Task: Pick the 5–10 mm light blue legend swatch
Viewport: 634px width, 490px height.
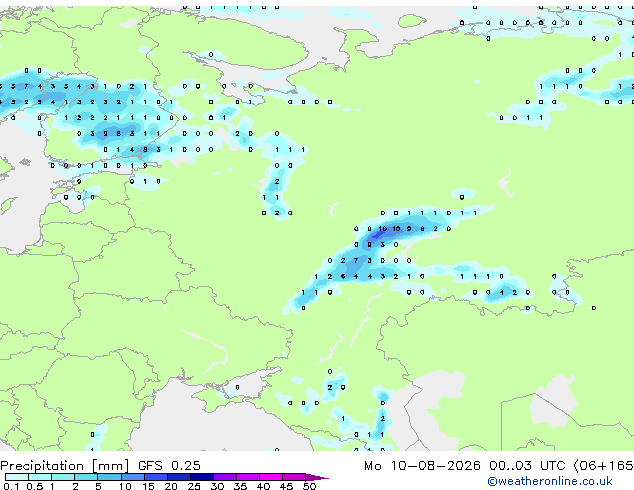Action: [109, 477]
